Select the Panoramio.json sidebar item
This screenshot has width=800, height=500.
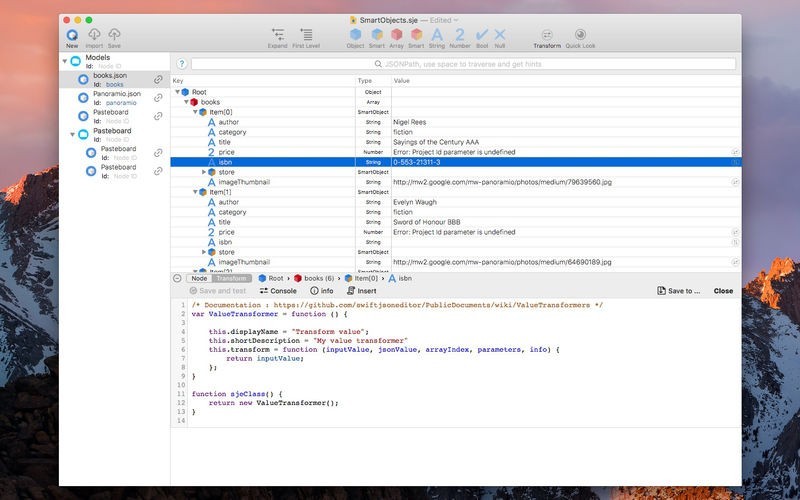click(117, 98)
